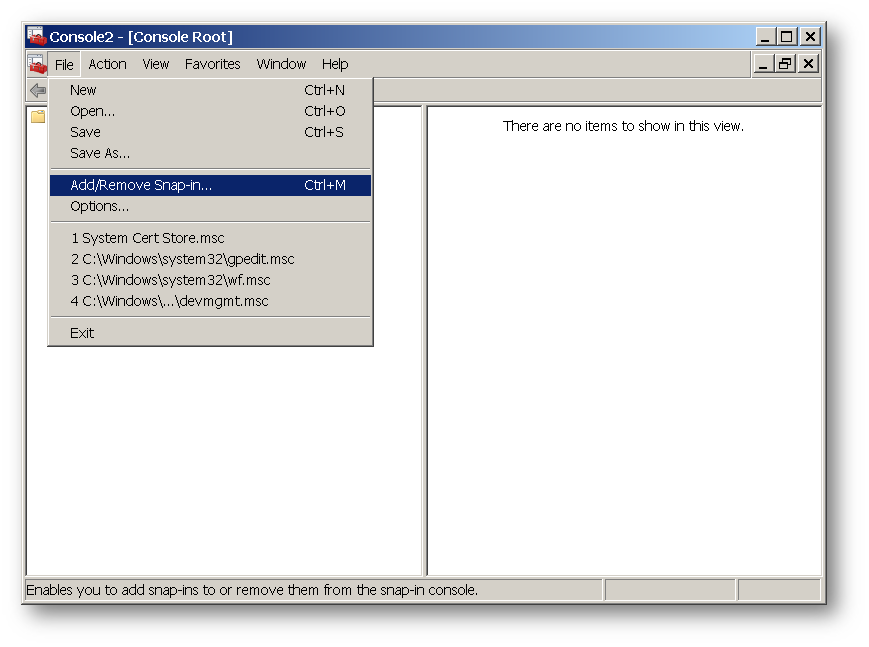Select the Console Root folder icon
869x647 pixels.
point(38,116)
